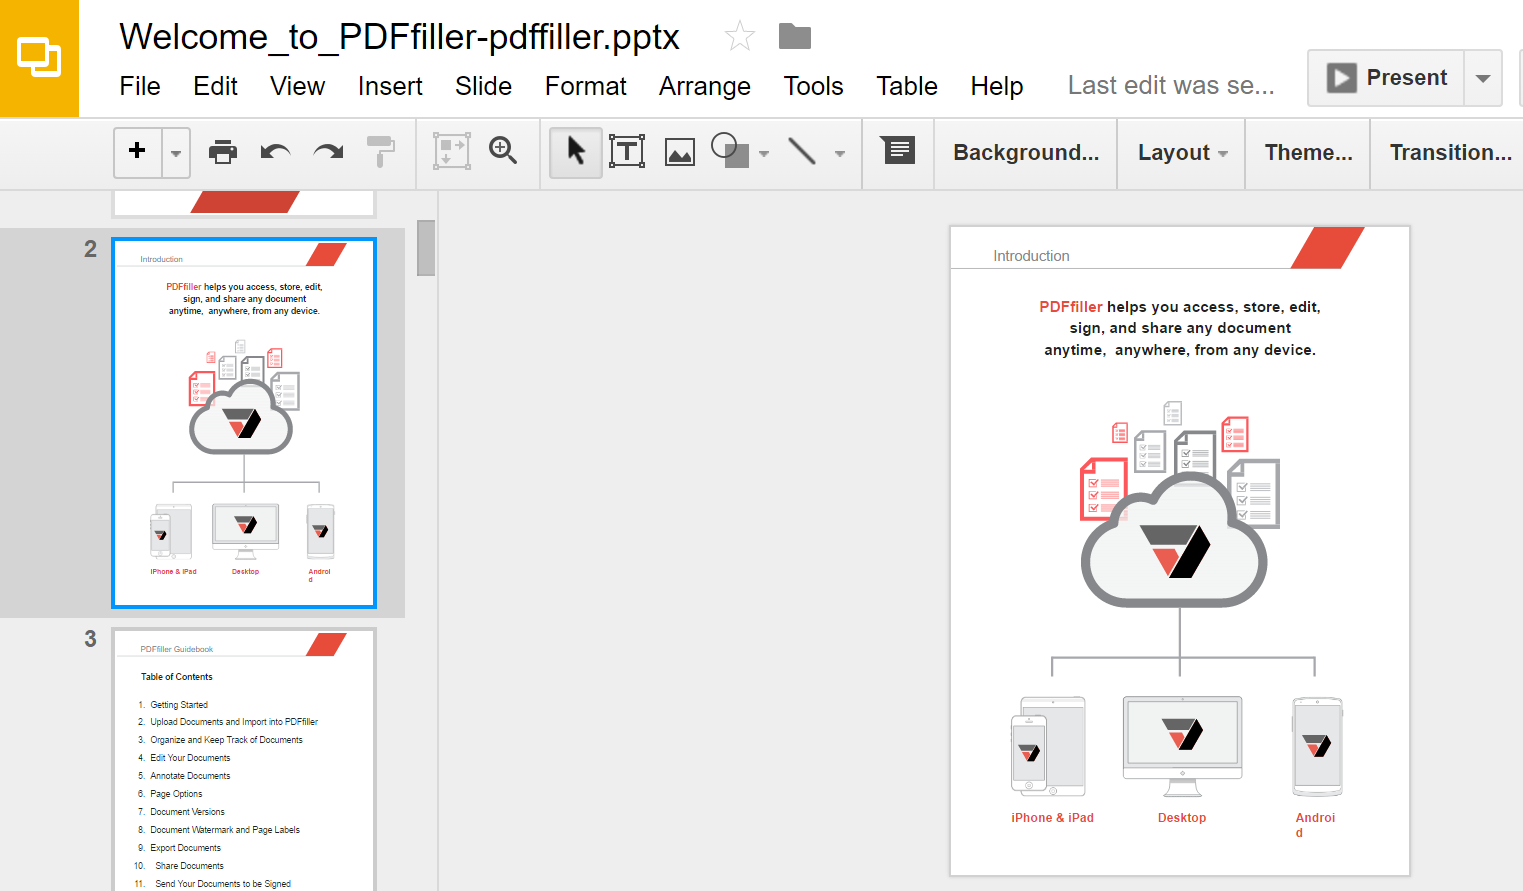The width and height of the screenshot is (1523, 891).
Task: Select the paint format roller icon
Action: pyautogui.click(x=381, y=151)
